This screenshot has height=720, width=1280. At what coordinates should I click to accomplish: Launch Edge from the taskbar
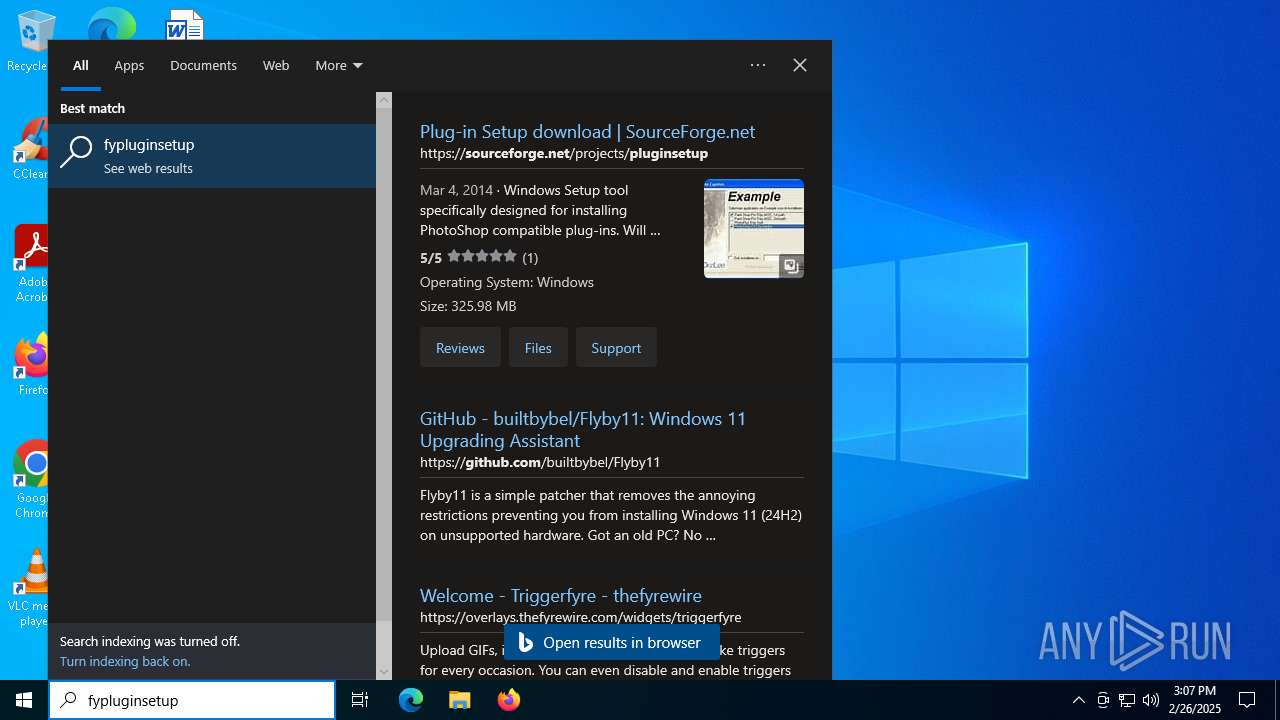click(x=411, y=700)
